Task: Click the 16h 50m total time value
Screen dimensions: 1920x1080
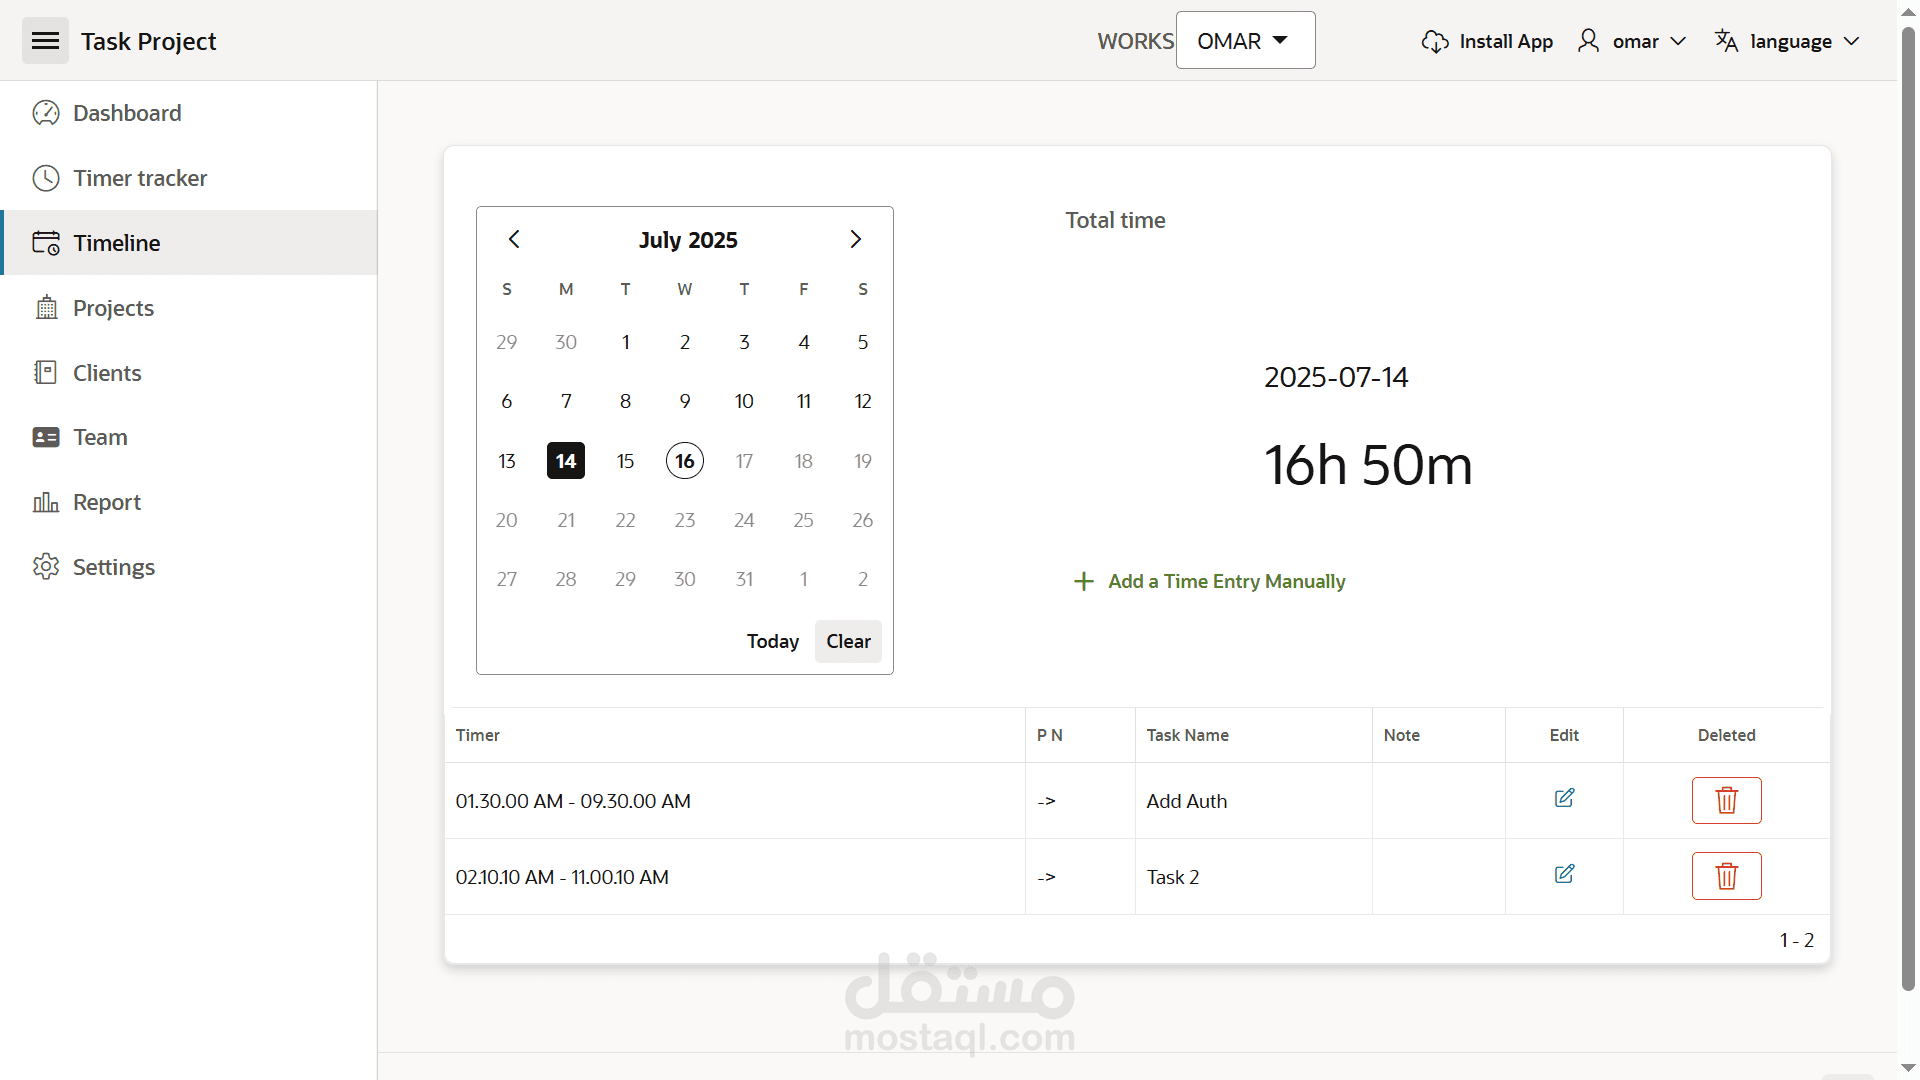Action: (x=1368, y=465)
